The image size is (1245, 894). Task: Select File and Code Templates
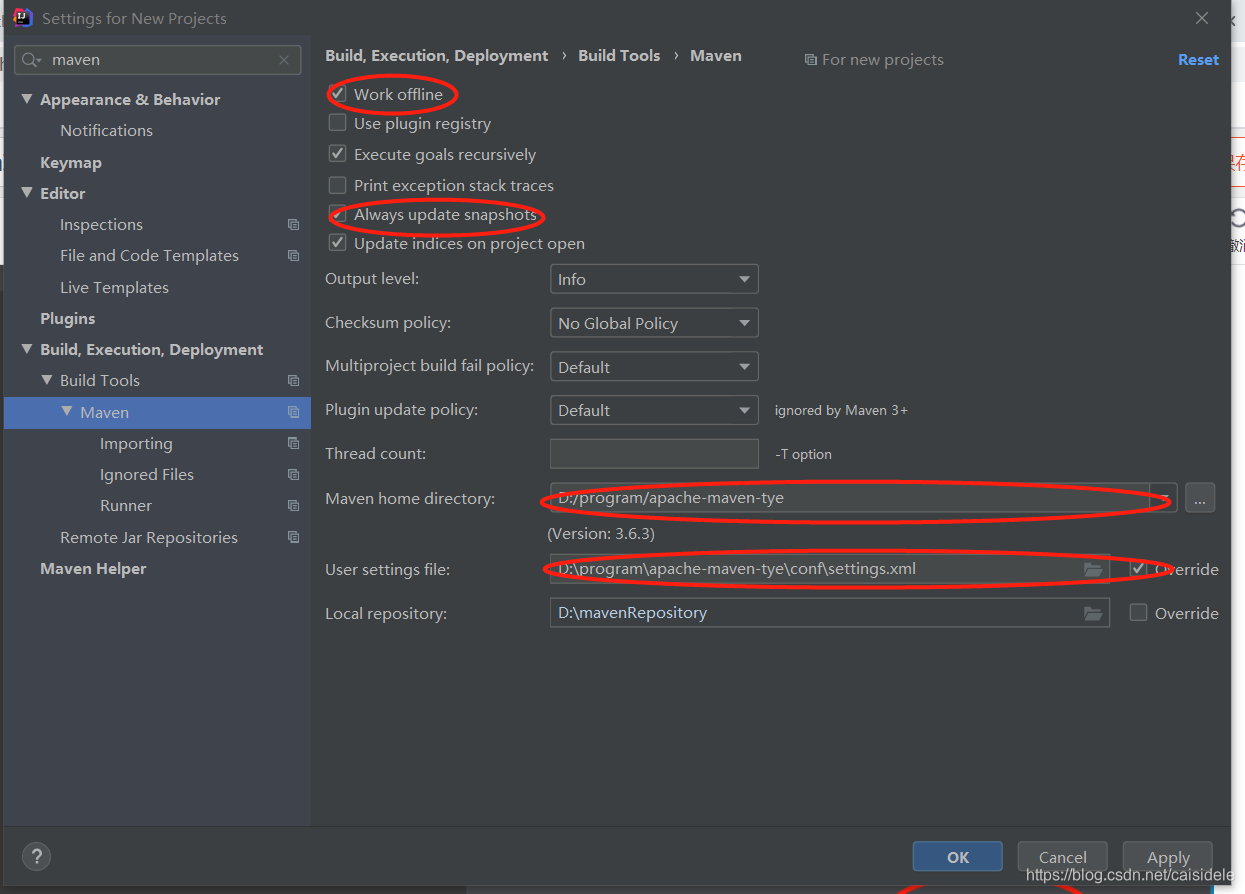(149, 256)
